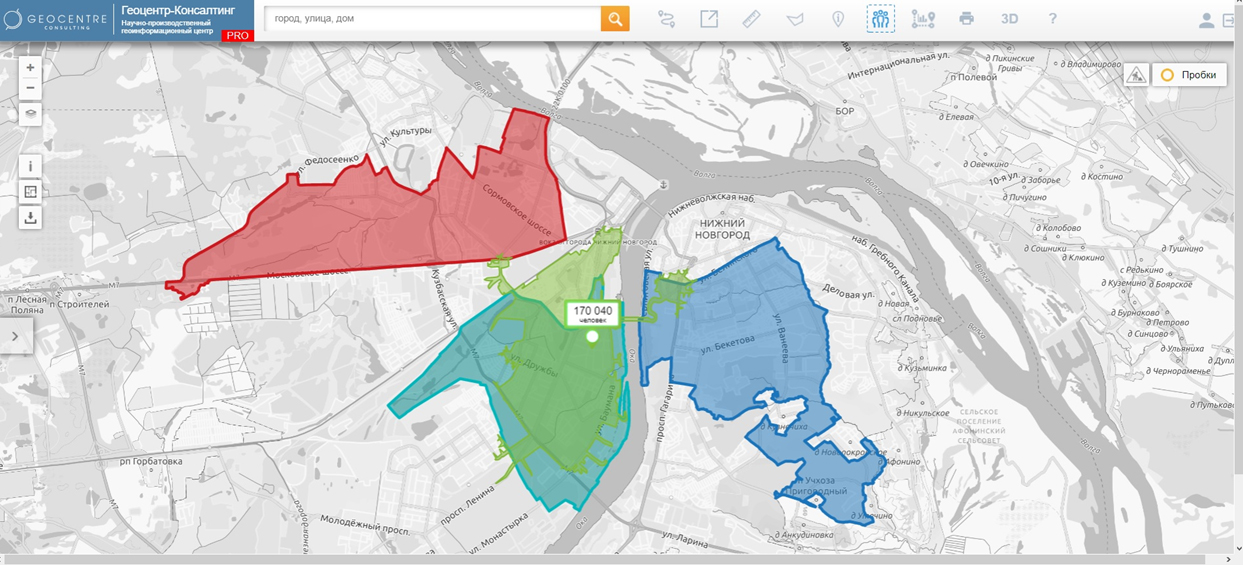Zoom in with the plus button
Image resolution: width=1245 pixels, height=565 pixels.
click(x=30, y=68)
